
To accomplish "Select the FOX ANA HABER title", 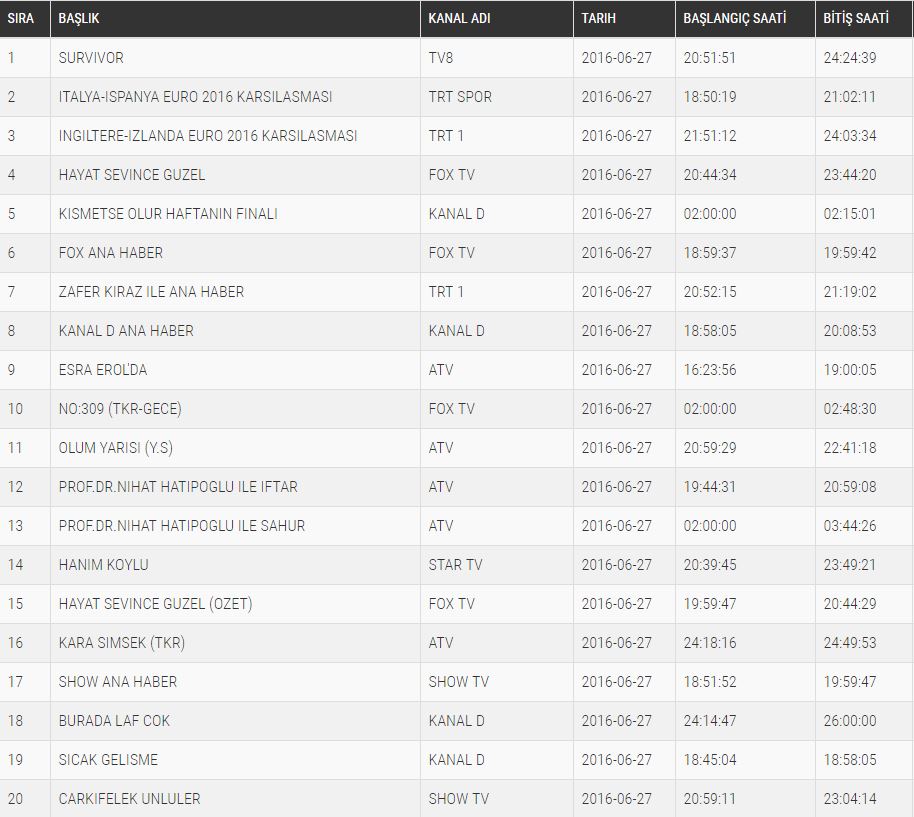I will 111,253.
